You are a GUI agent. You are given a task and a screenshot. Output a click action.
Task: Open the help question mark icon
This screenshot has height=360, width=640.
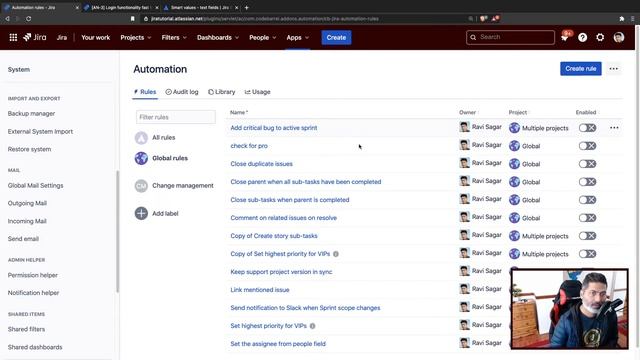click(x=582, y=38)
